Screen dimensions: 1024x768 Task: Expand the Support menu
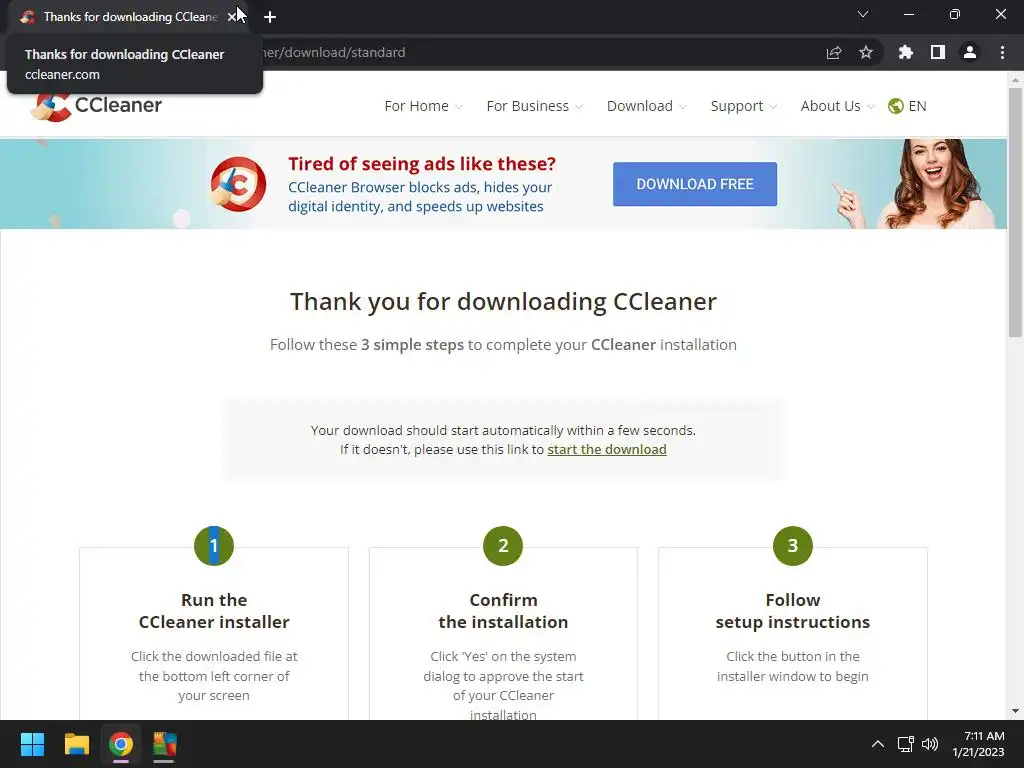click(x=743, y=106)
